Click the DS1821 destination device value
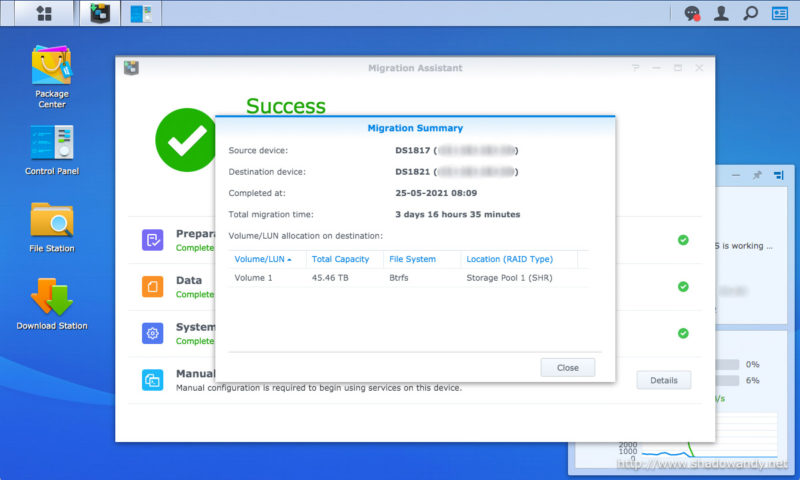Screen dimensions: 800x480 coord(457,172)
